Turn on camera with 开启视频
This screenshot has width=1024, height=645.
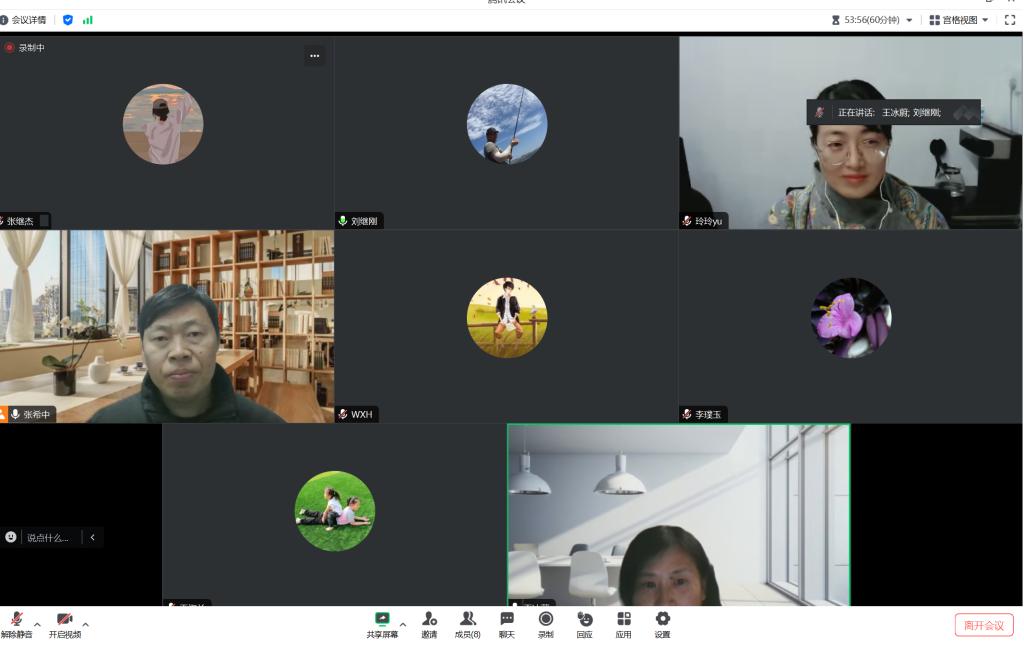pyautogui.click(x=65, y=625)
